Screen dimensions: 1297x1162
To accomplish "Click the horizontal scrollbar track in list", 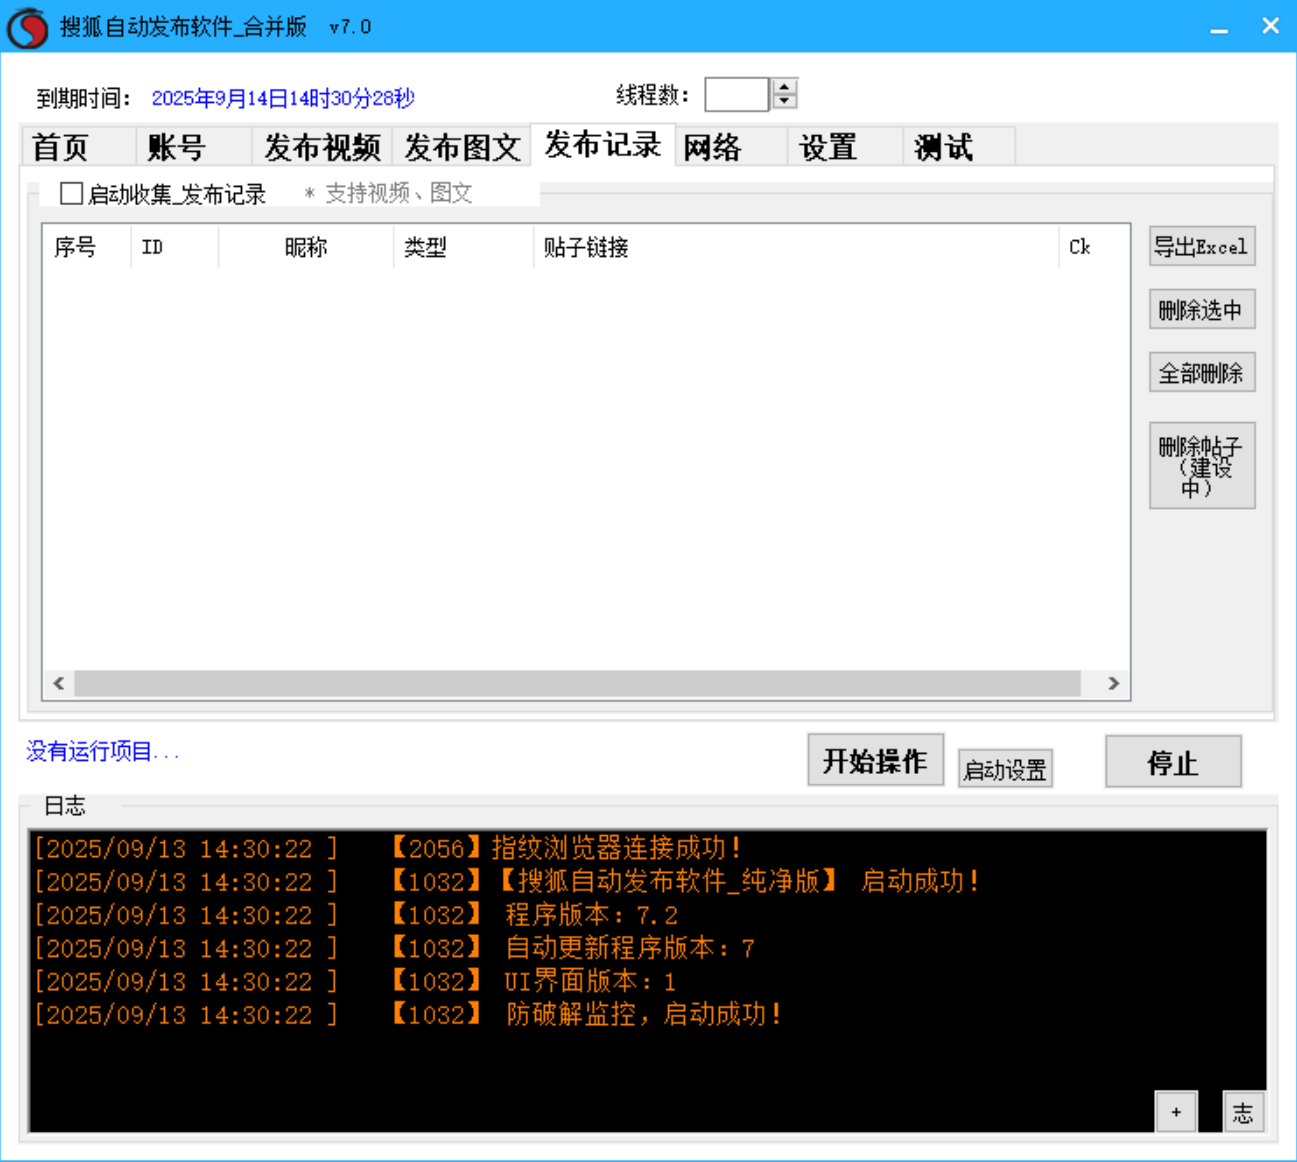I will pos(577,683).
